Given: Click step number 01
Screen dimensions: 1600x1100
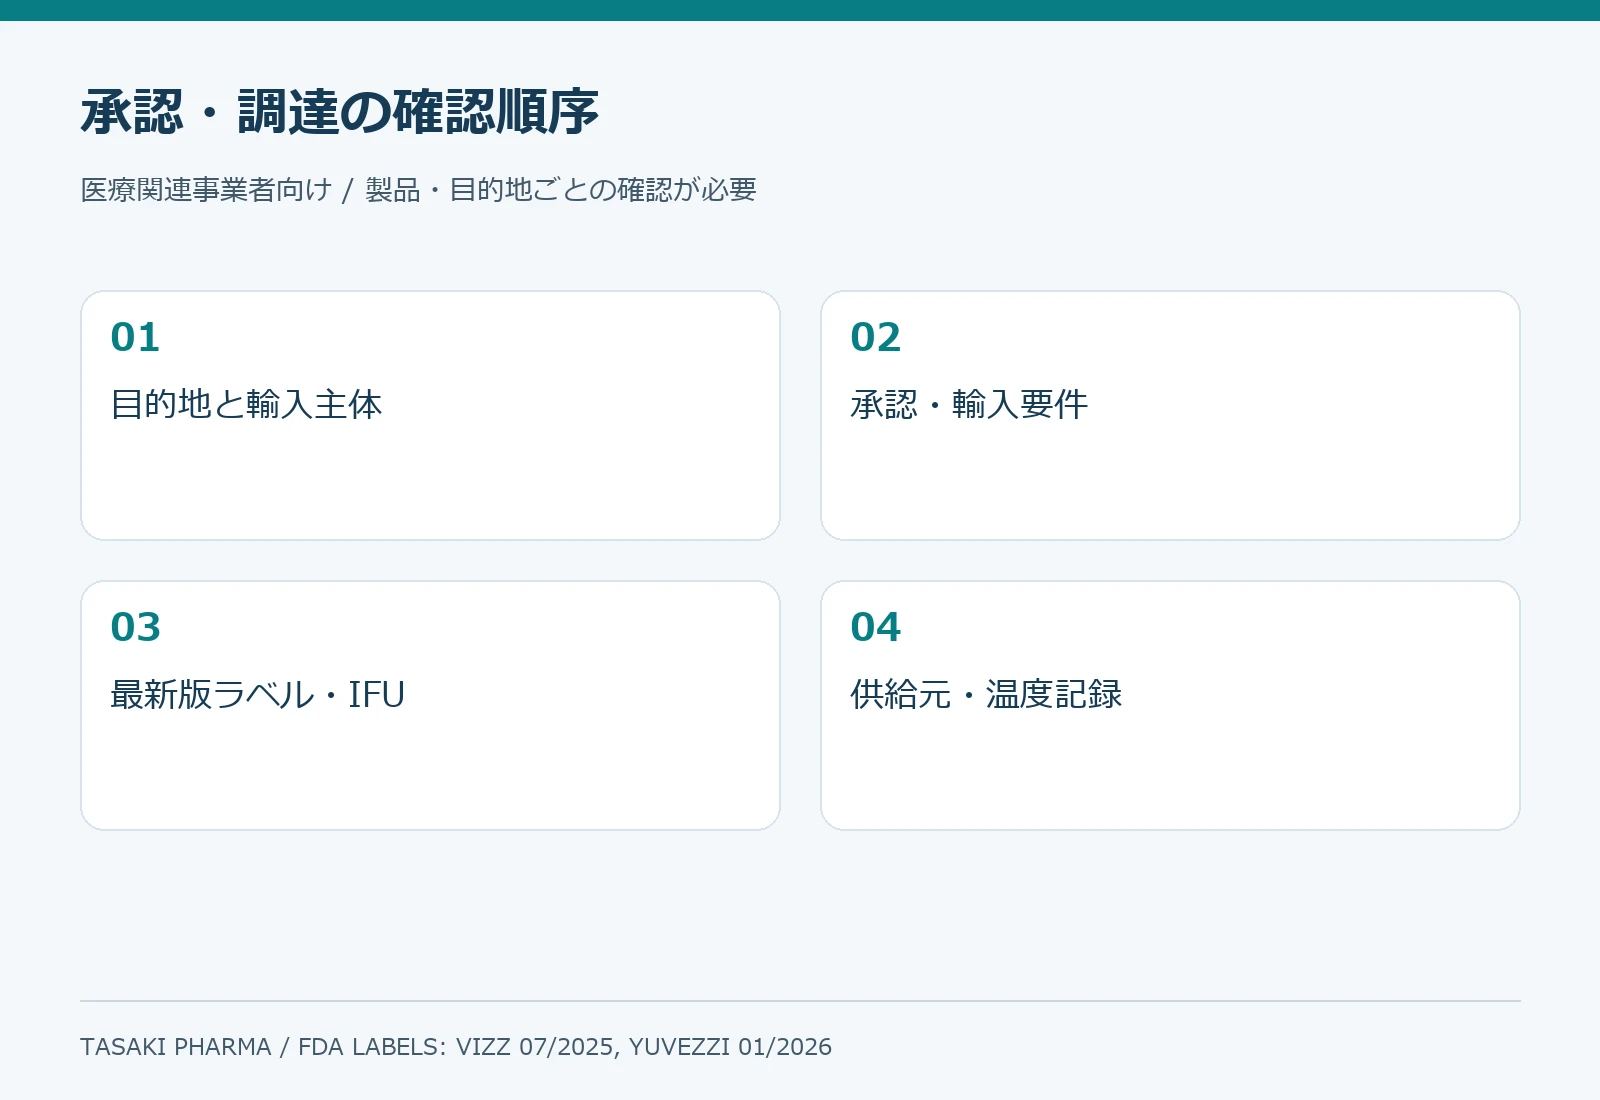Looking at the screenshot, I should (x=135, y=337).
